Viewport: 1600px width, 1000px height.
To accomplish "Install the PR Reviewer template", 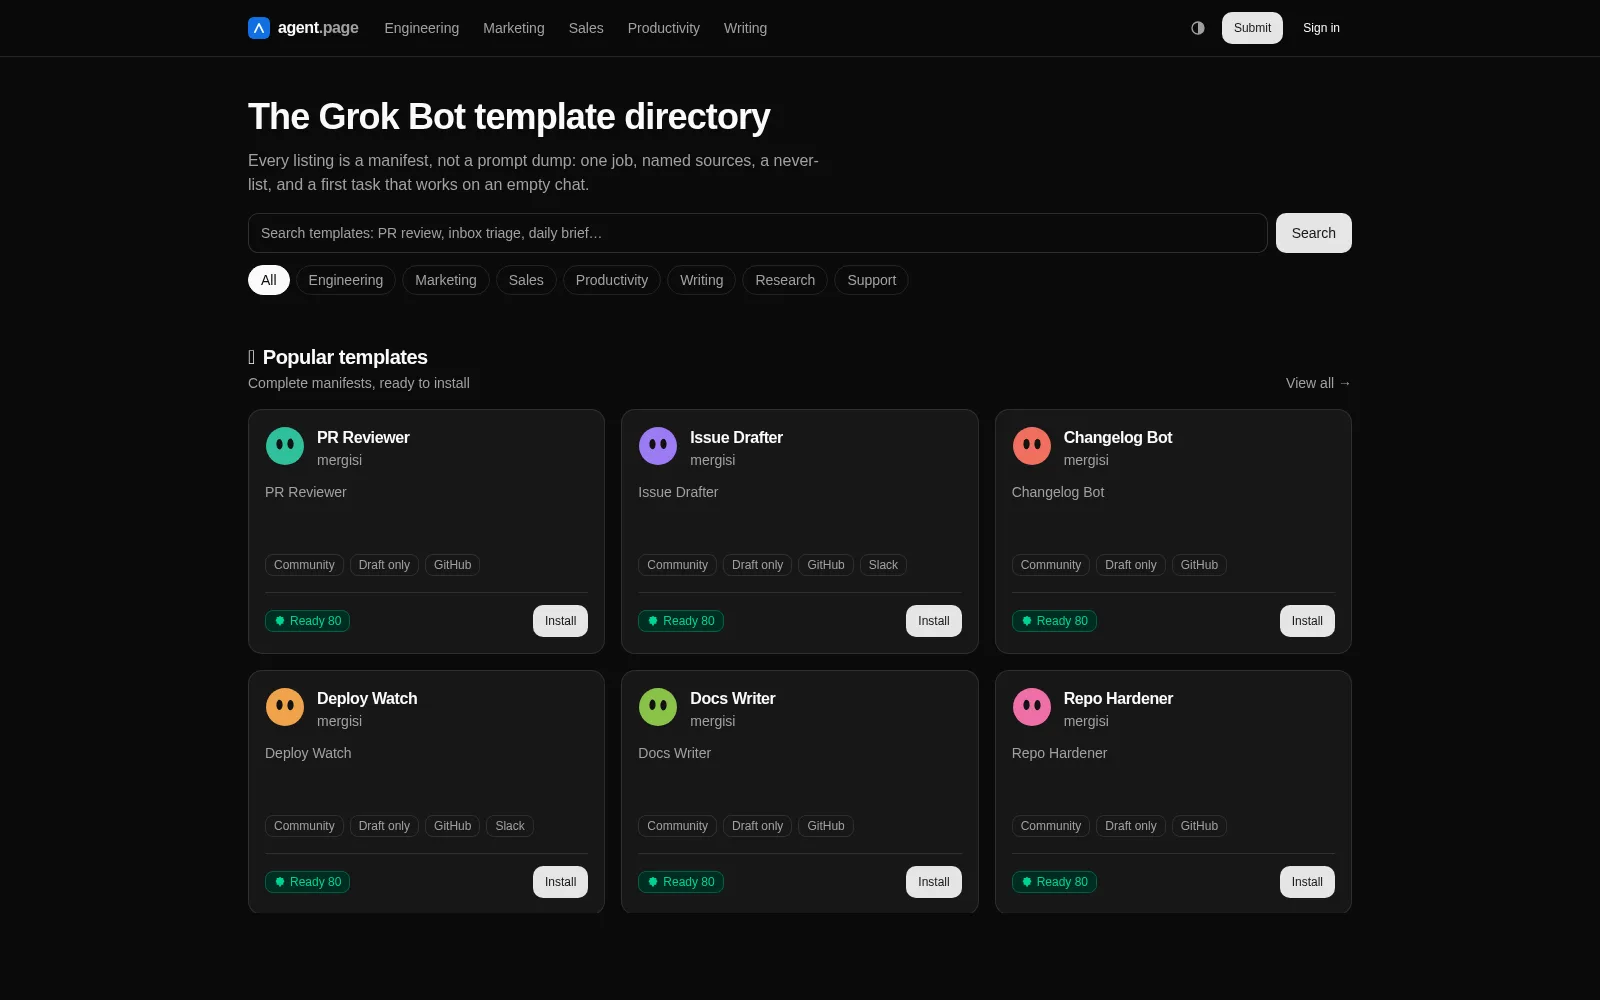I will coord(560,621).
